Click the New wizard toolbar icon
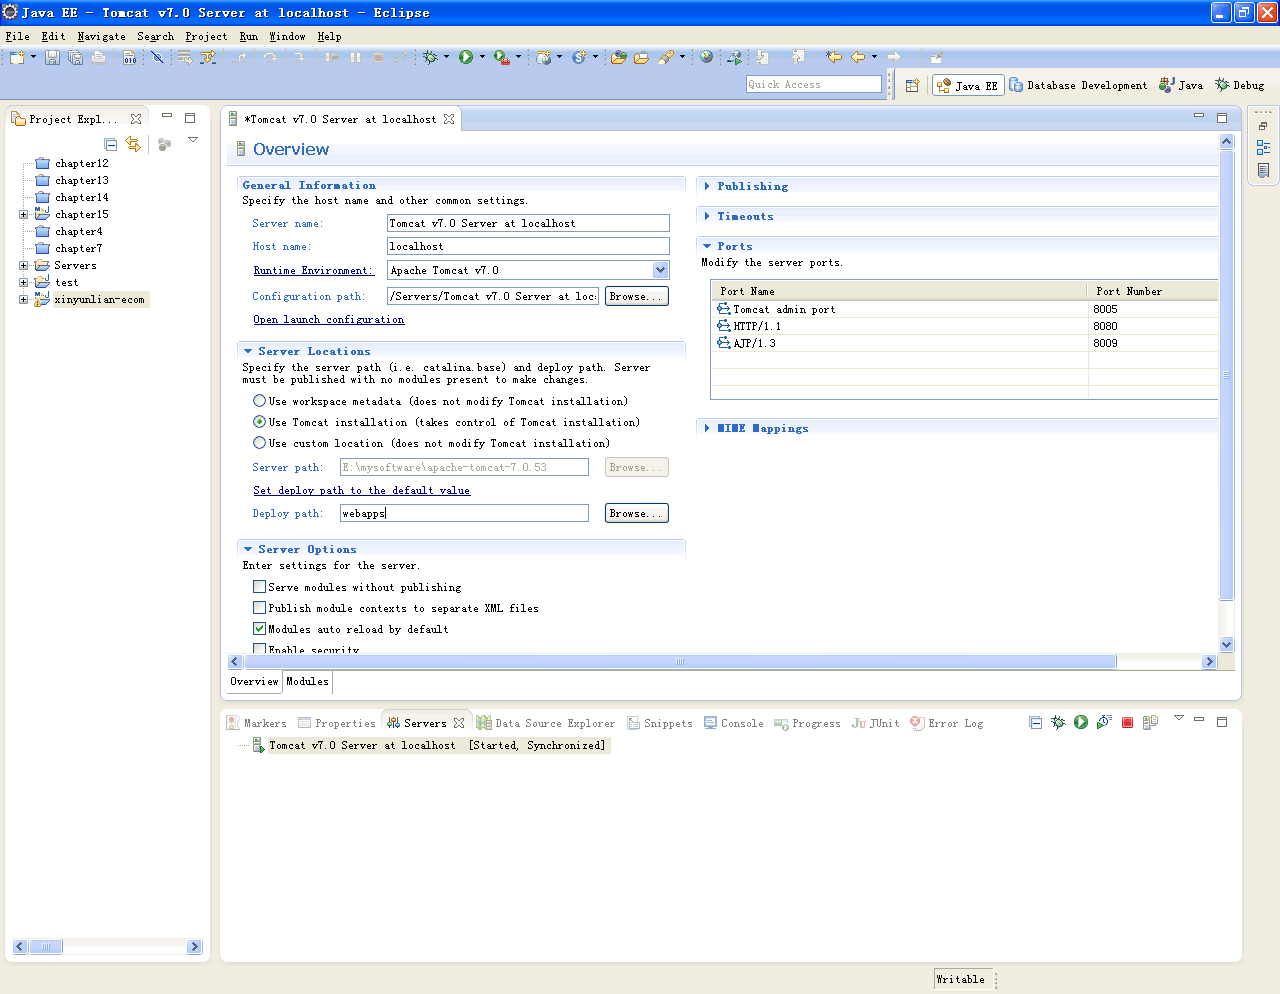The width and height of the screenshot is (1280, 994). coord(17,58)
